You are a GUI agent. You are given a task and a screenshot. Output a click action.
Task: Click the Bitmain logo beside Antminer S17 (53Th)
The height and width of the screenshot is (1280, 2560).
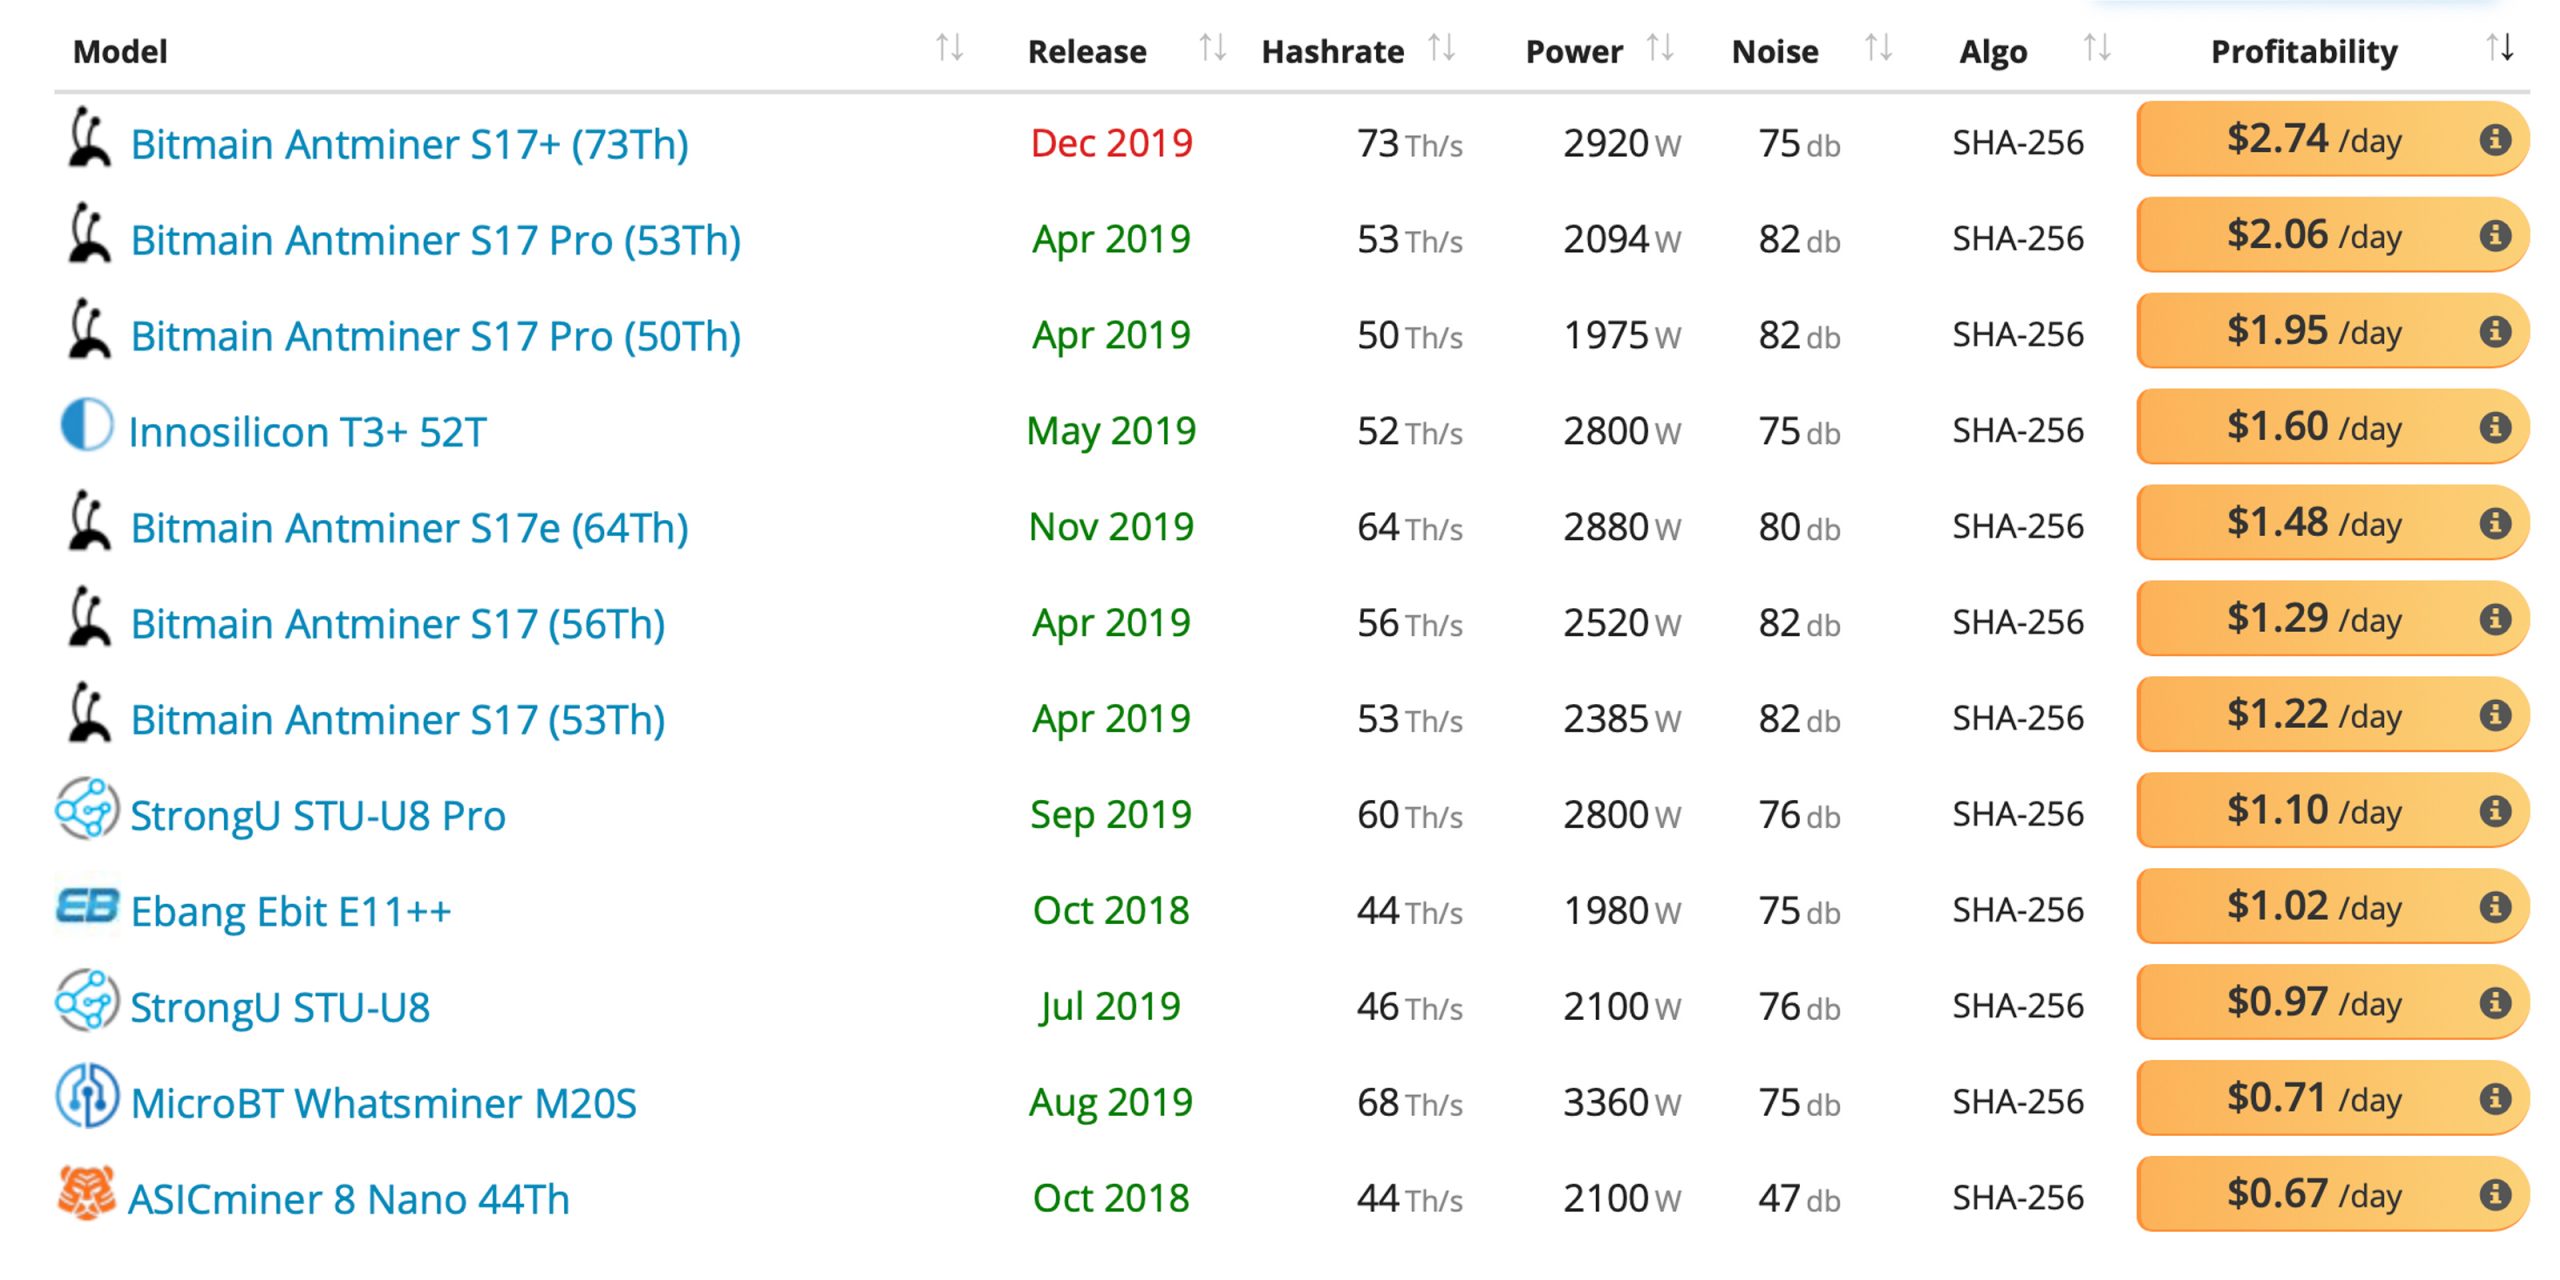(x=89, y=714)
